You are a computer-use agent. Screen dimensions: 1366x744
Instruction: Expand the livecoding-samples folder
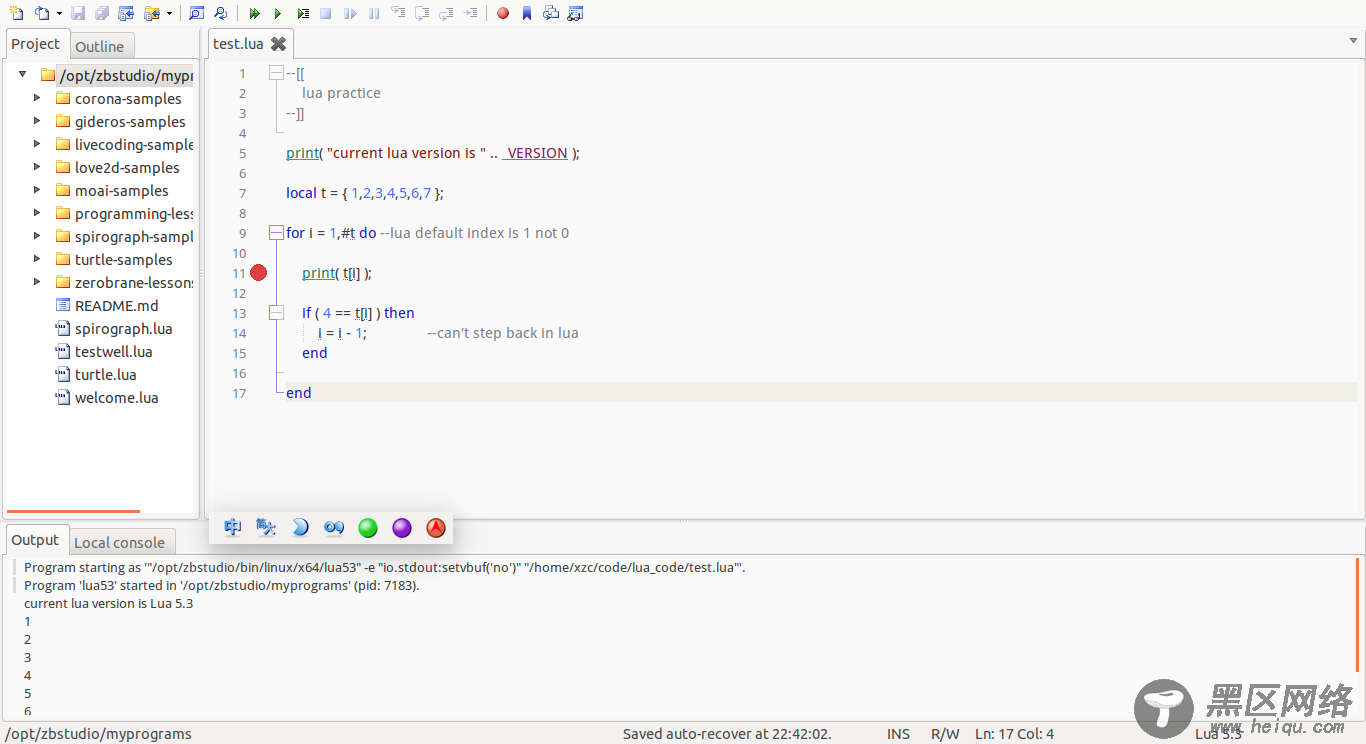tap(37, 144)
